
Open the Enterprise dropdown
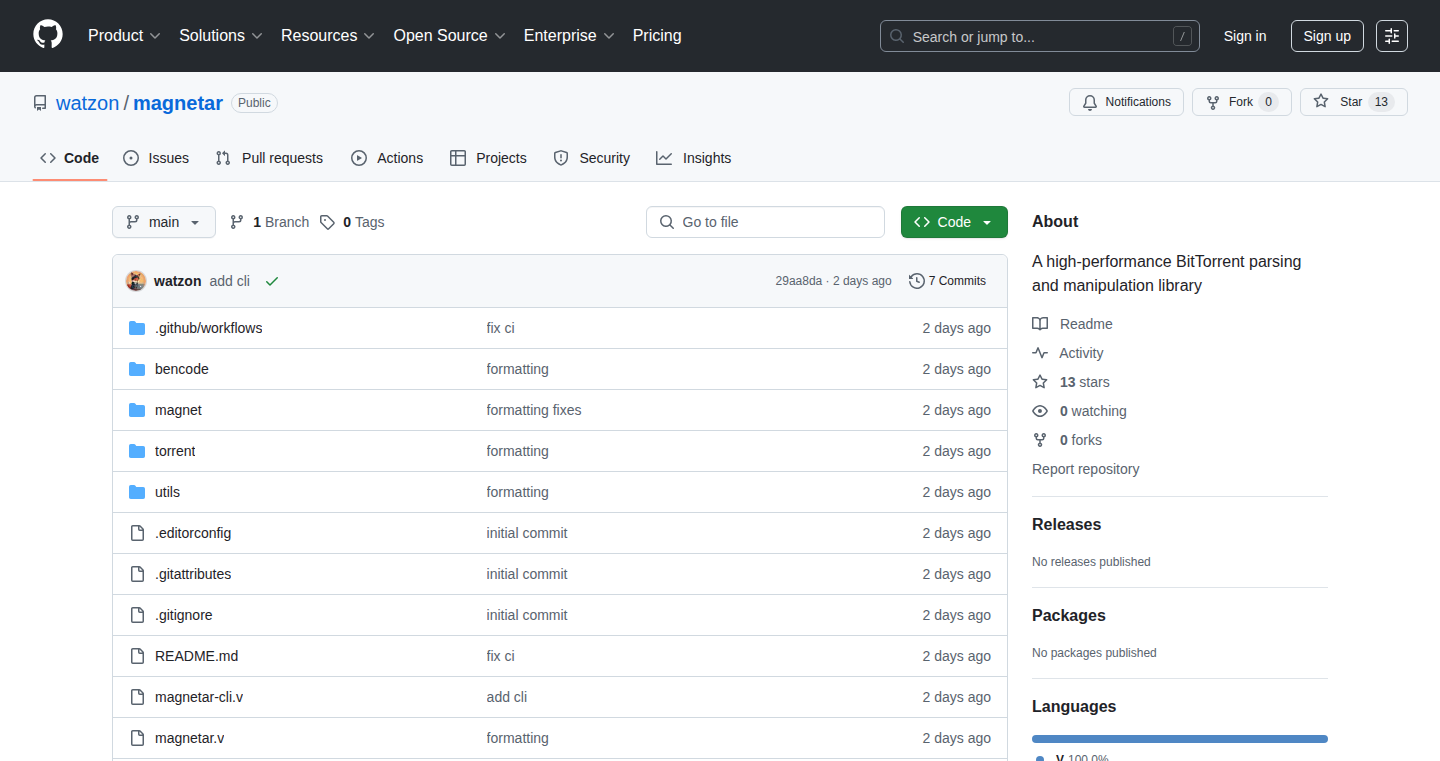[x=569, y=35]
